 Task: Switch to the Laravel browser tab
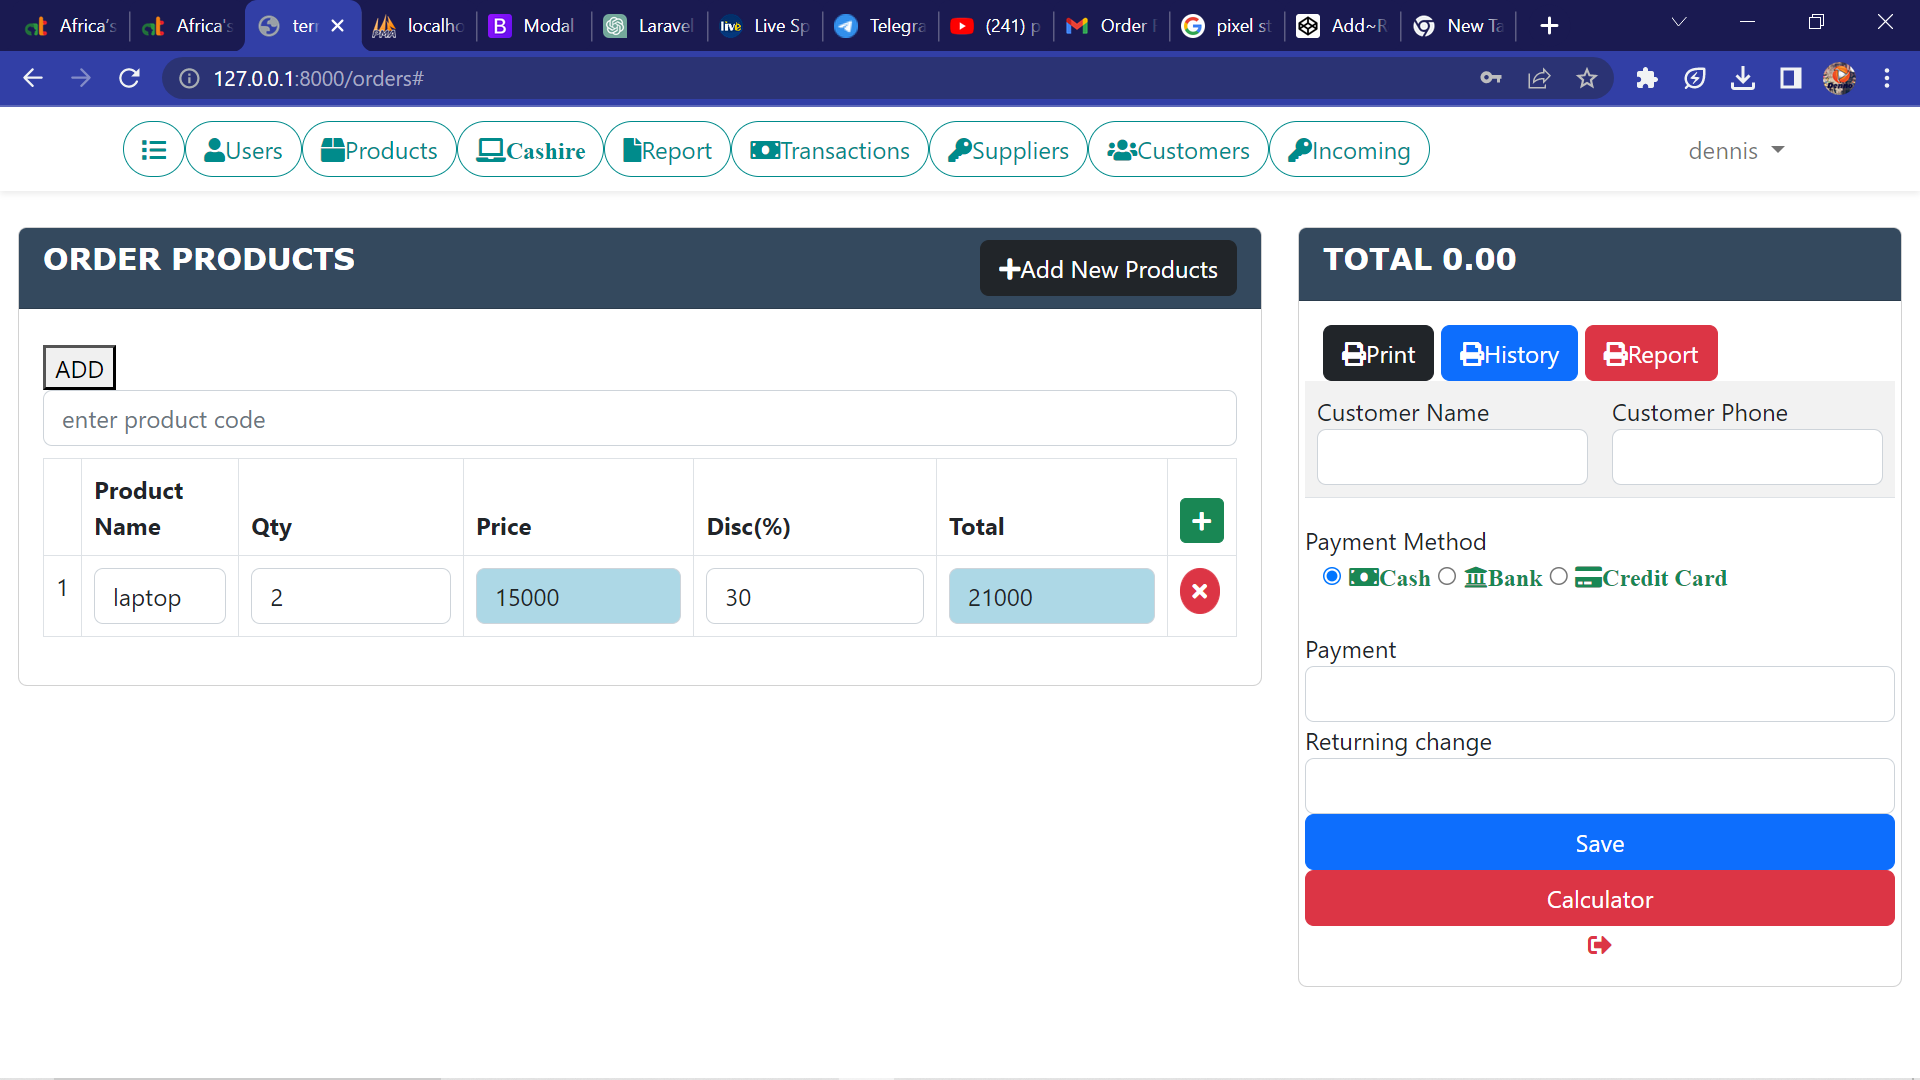tap(650, 26)
